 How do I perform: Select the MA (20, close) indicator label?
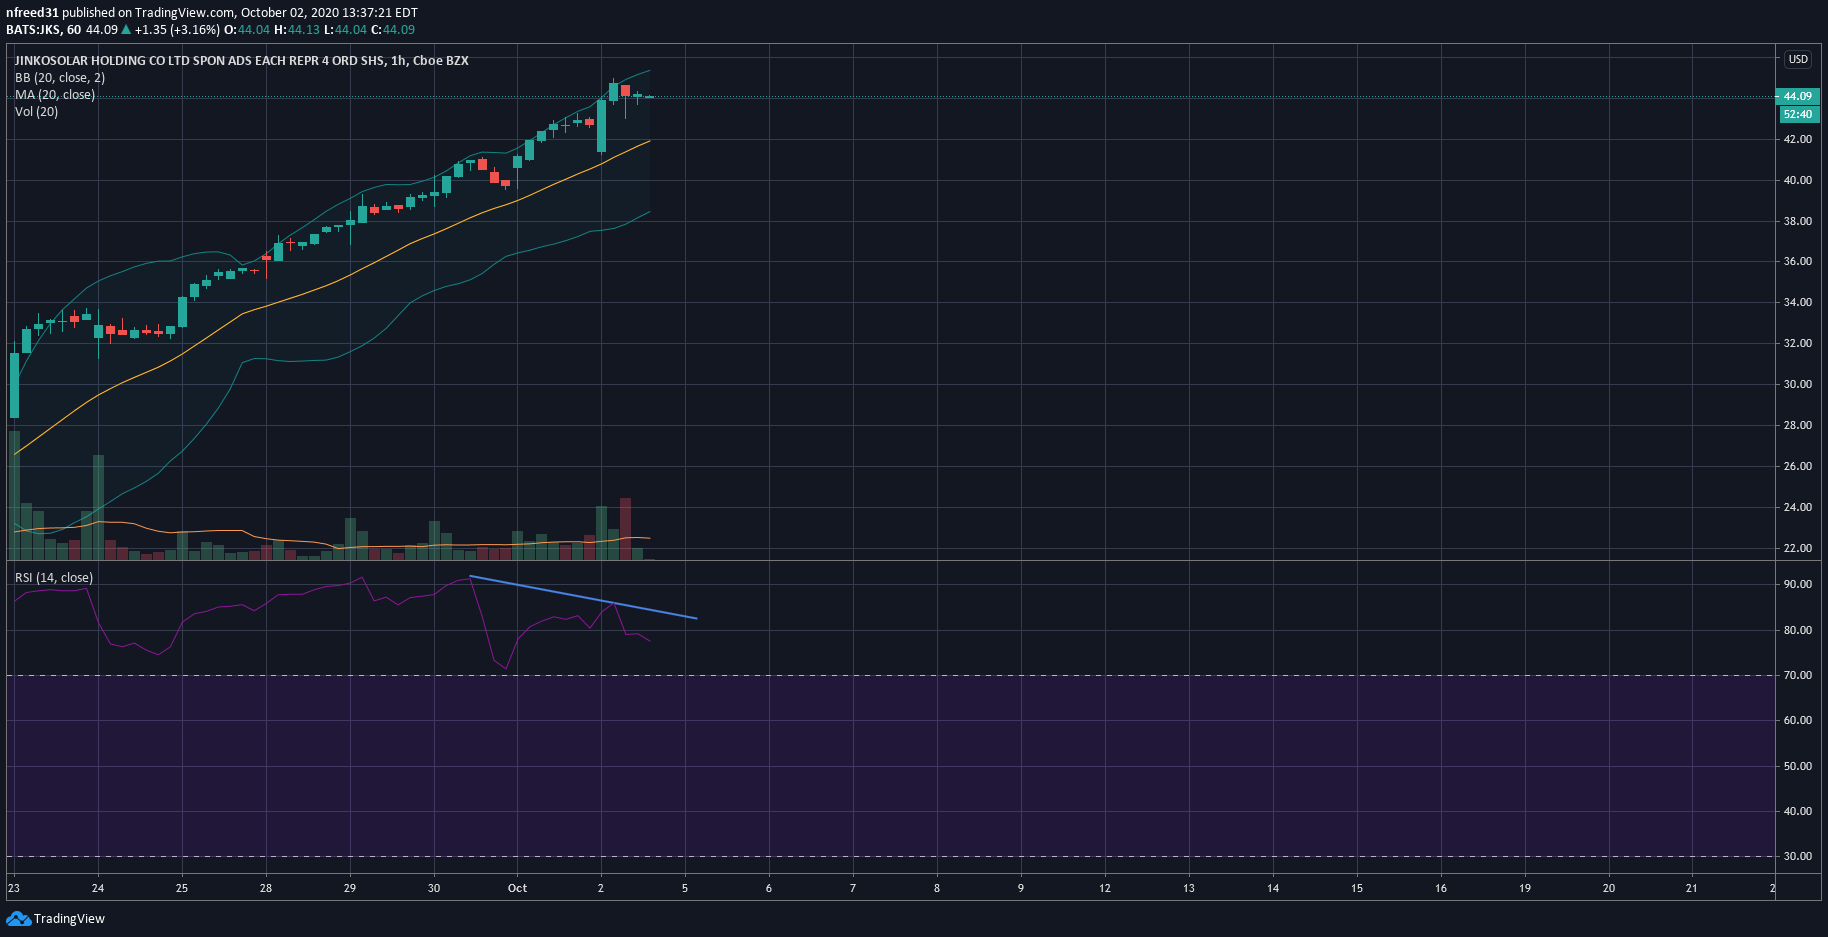tap(55, 95)
